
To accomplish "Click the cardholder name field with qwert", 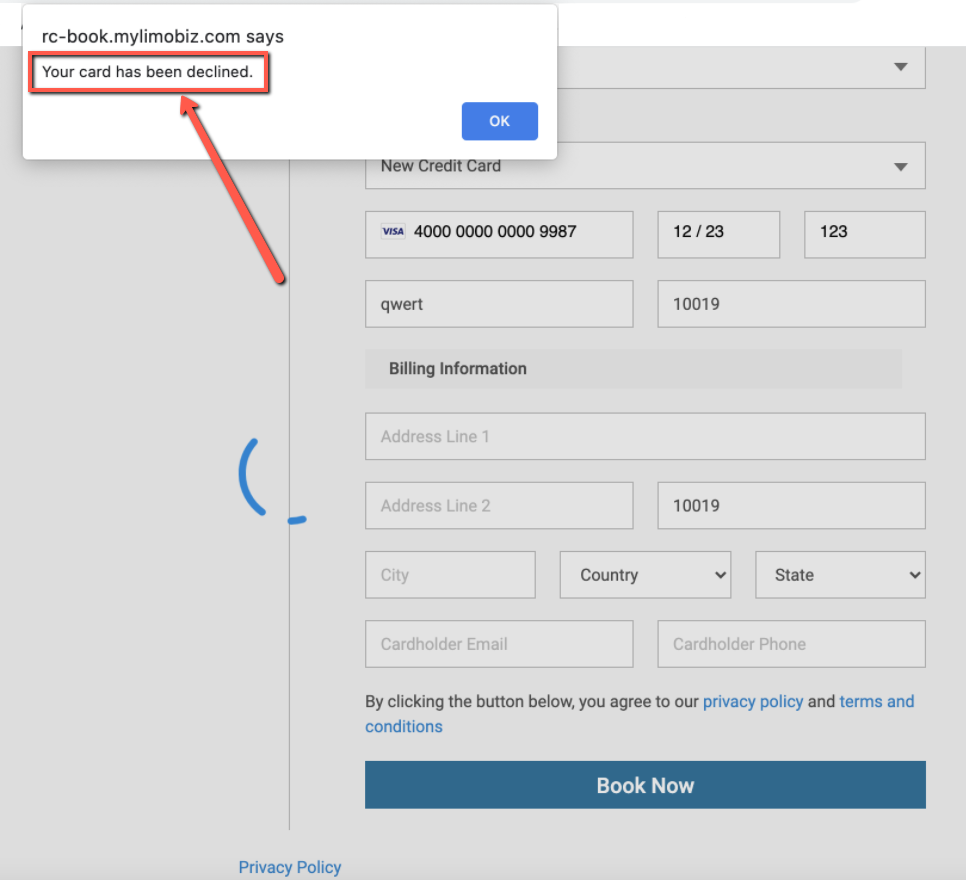I will (499, 304).
